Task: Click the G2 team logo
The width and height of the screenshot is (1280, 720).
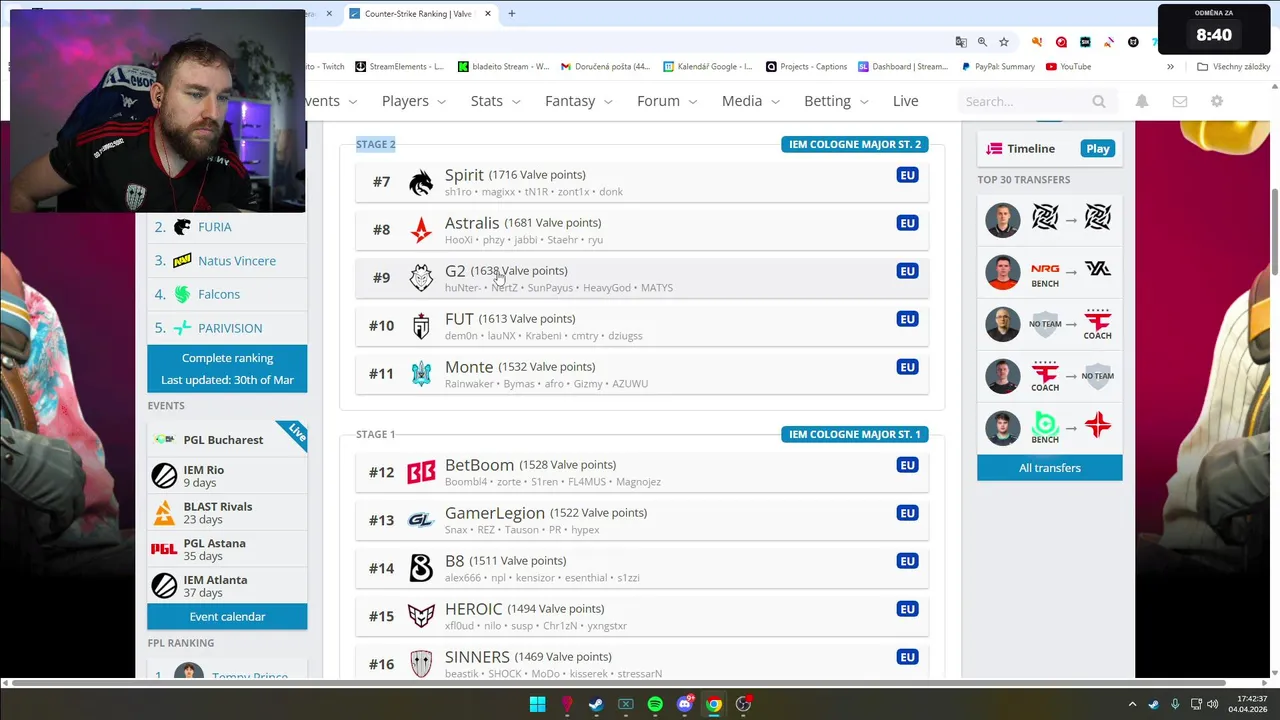Action: pos(421,278)
